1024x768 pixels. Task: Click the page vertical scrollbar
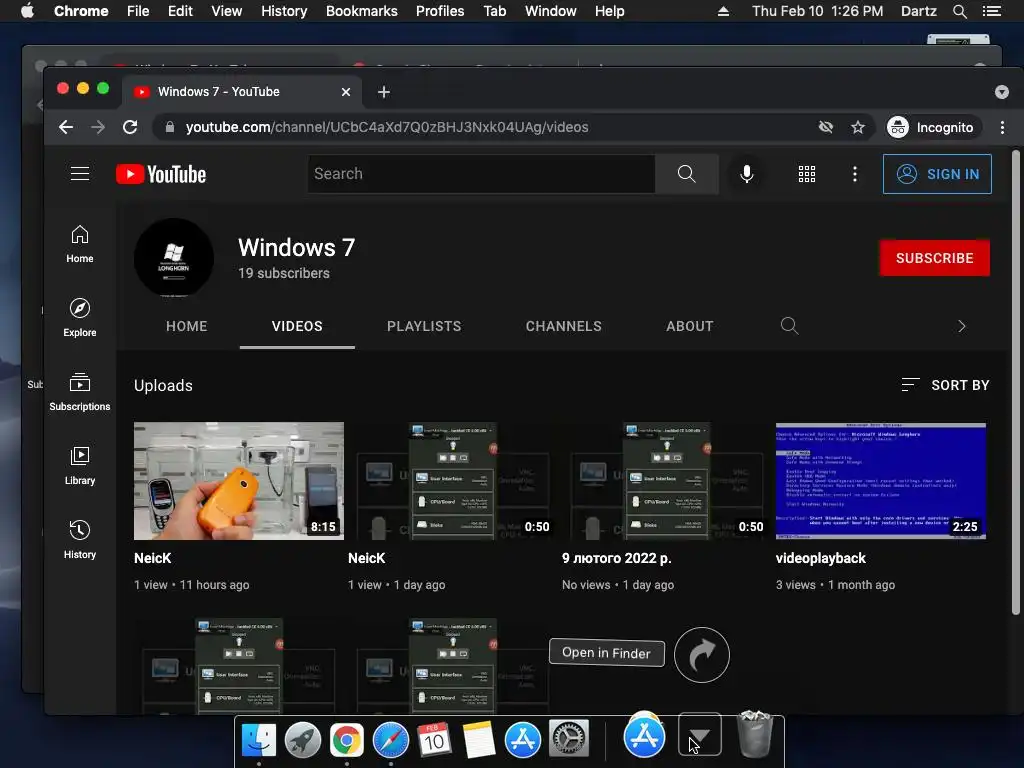pyautogui.click(x=1016, y=382)
